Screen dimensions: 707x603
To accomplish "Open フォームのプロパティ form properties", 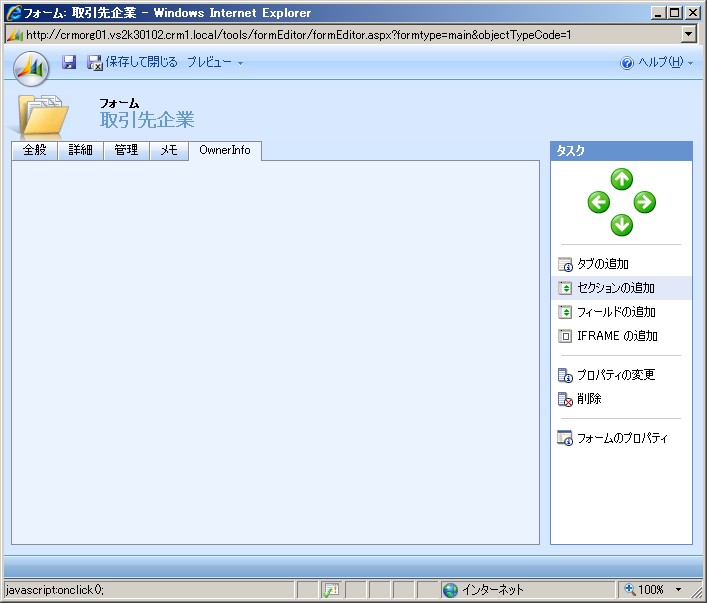I will (x=620, y=438).
